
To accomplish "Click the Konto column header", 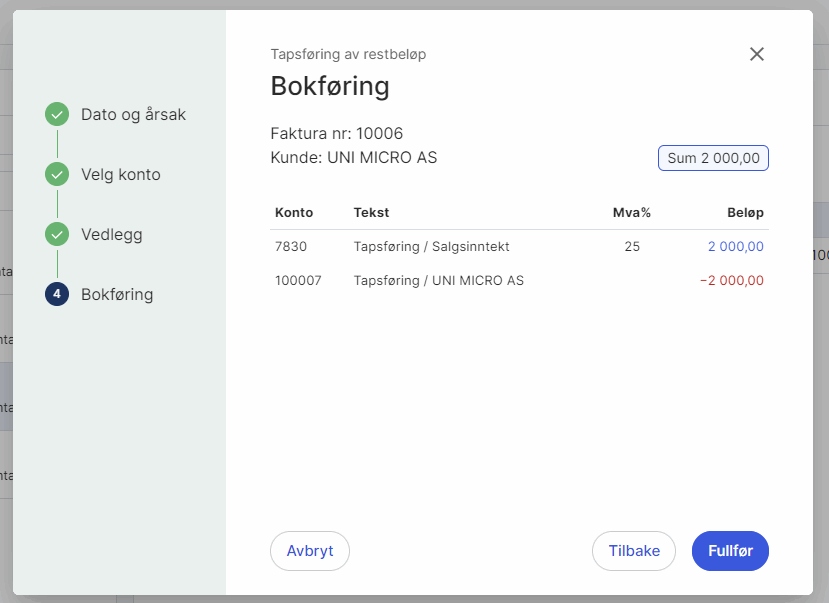I will click(x=294, y=212).
